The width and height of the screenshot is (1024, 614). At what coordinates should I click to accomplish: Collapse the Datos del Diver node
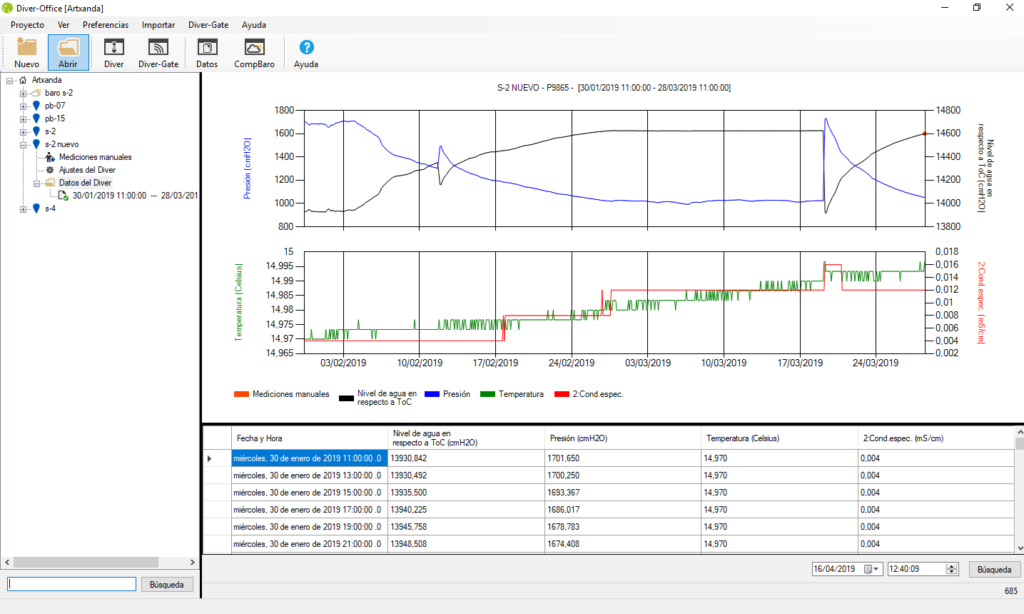pyautogui.click(x=37, y=184)
